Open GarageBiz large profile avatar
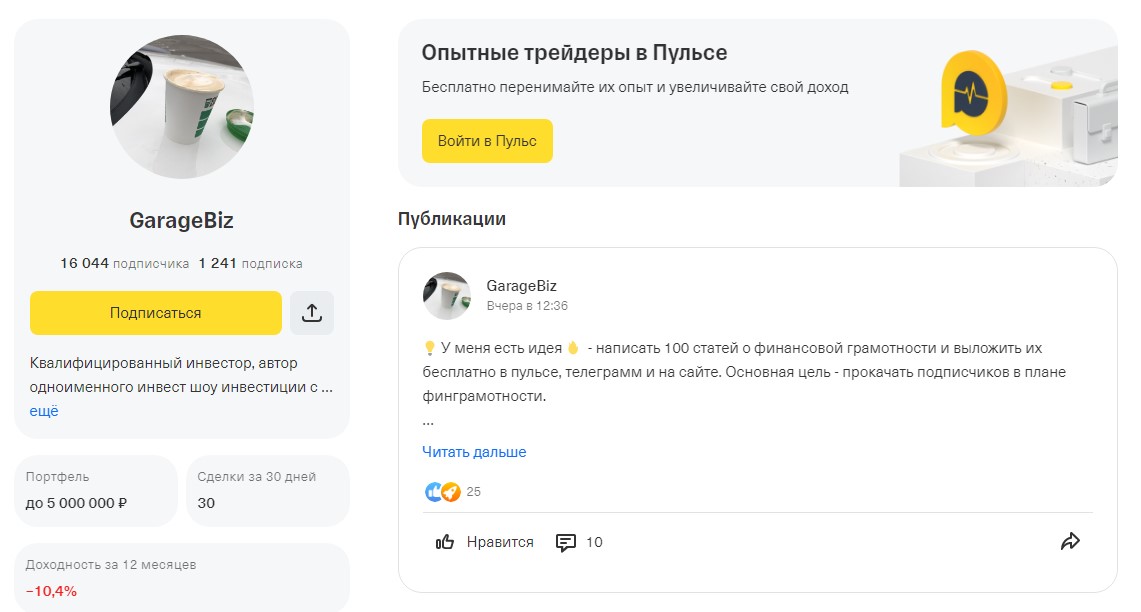The height and width of the screenshot is (612, 1141). [x=182, y=107]
